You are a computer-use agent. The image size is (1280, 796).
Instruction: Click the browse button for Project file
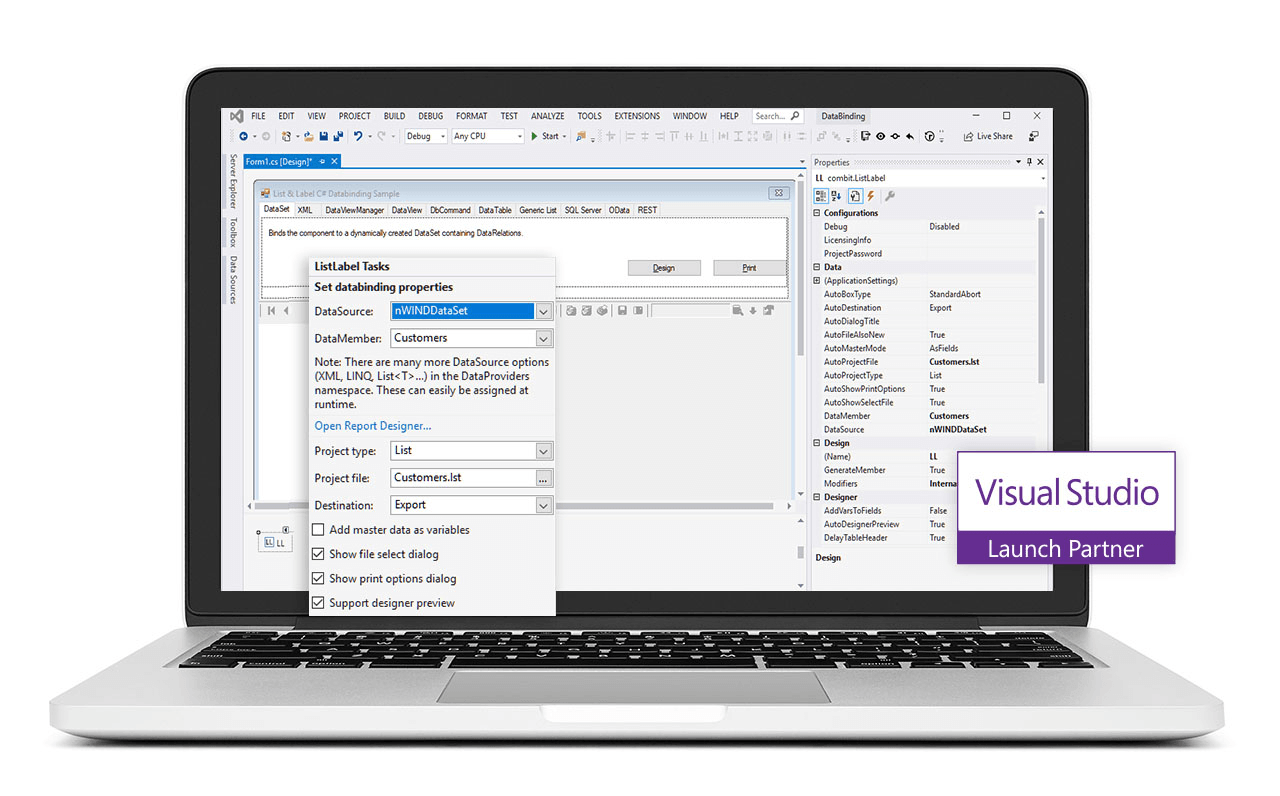click(543, 479)
